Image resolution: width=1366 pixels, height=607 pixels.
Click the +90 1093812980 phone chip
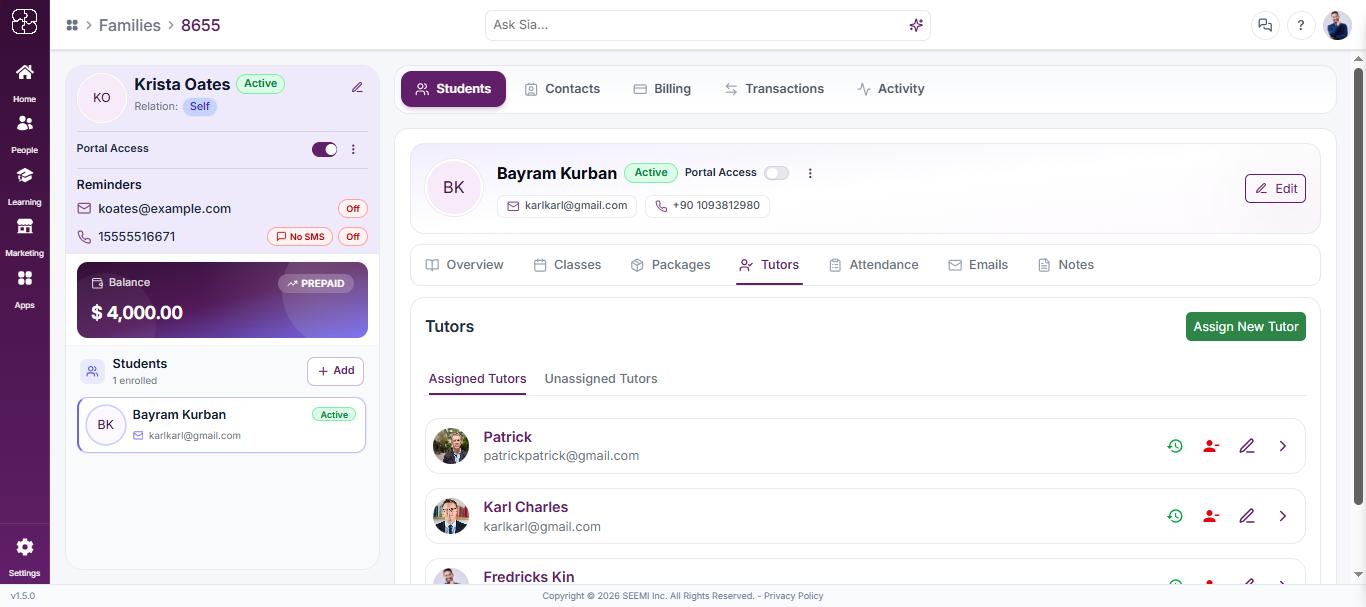click(x=707, y=206)
